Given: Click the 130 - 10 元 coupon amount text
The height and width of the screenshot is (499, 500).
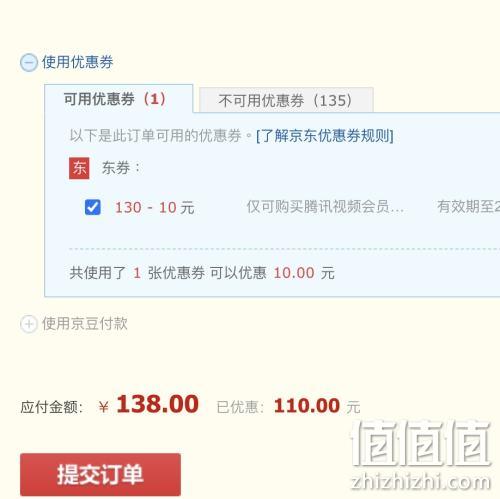Looking at the screenshot, I should [155, 207].
